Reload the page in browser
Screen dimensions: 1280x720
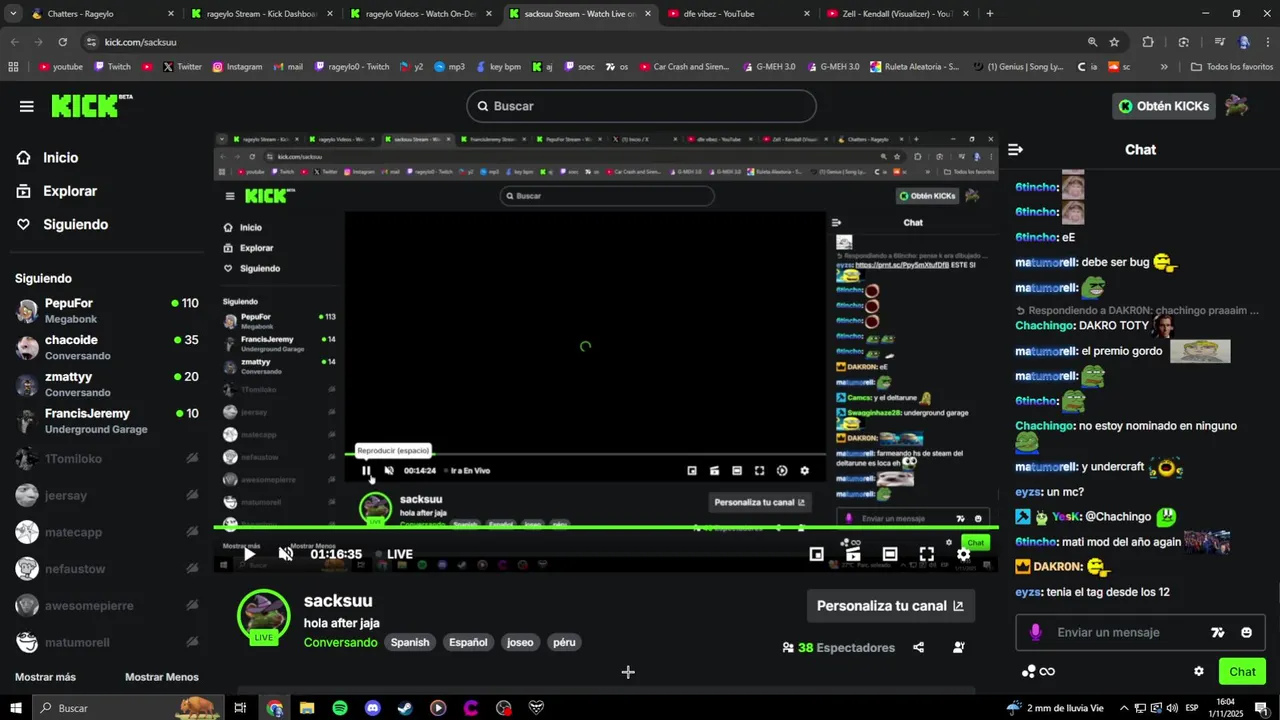(62, 42)
